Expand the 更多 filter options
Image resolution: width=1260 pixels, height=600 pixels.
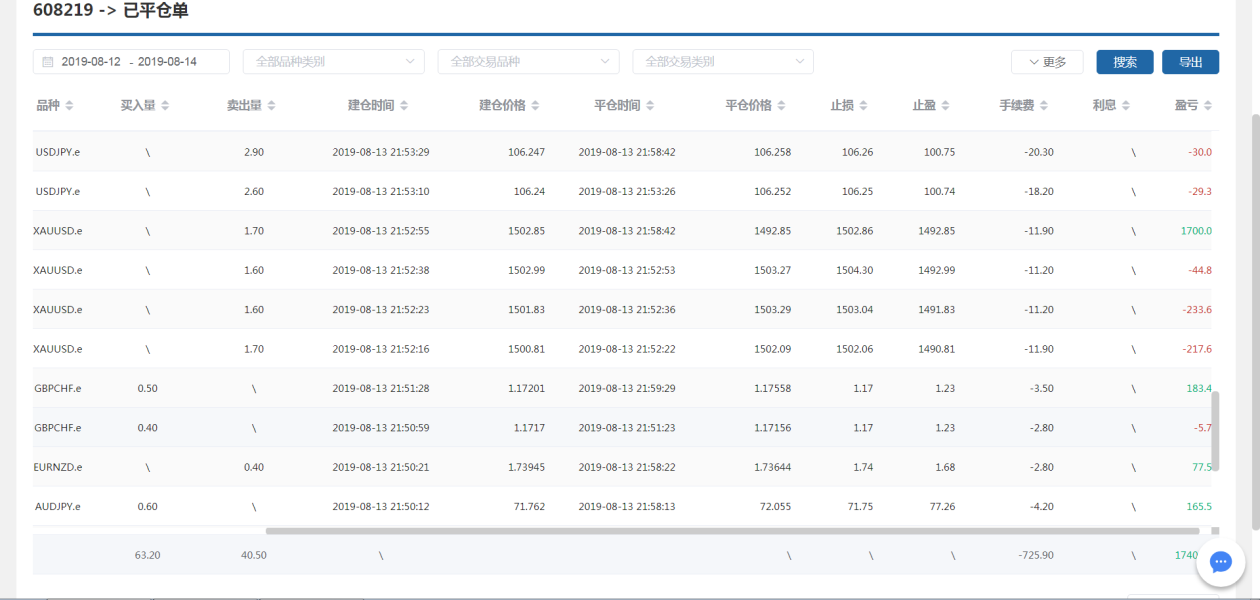pos(1047,62)
